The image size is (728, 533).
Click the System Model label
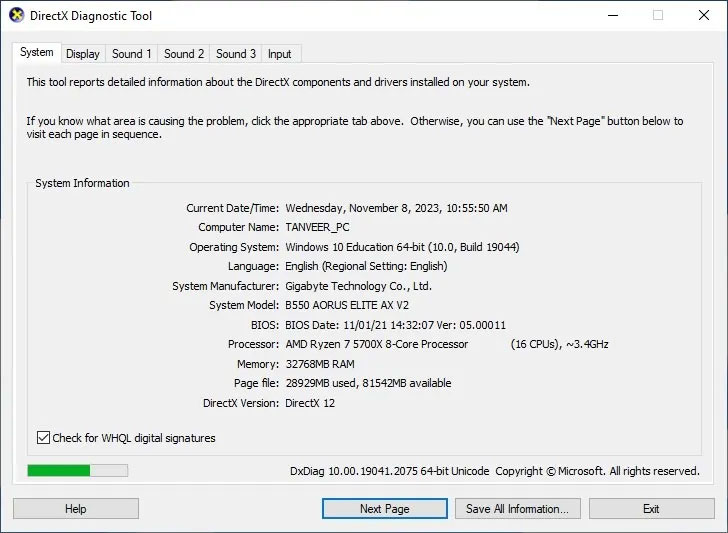(244, 306)
